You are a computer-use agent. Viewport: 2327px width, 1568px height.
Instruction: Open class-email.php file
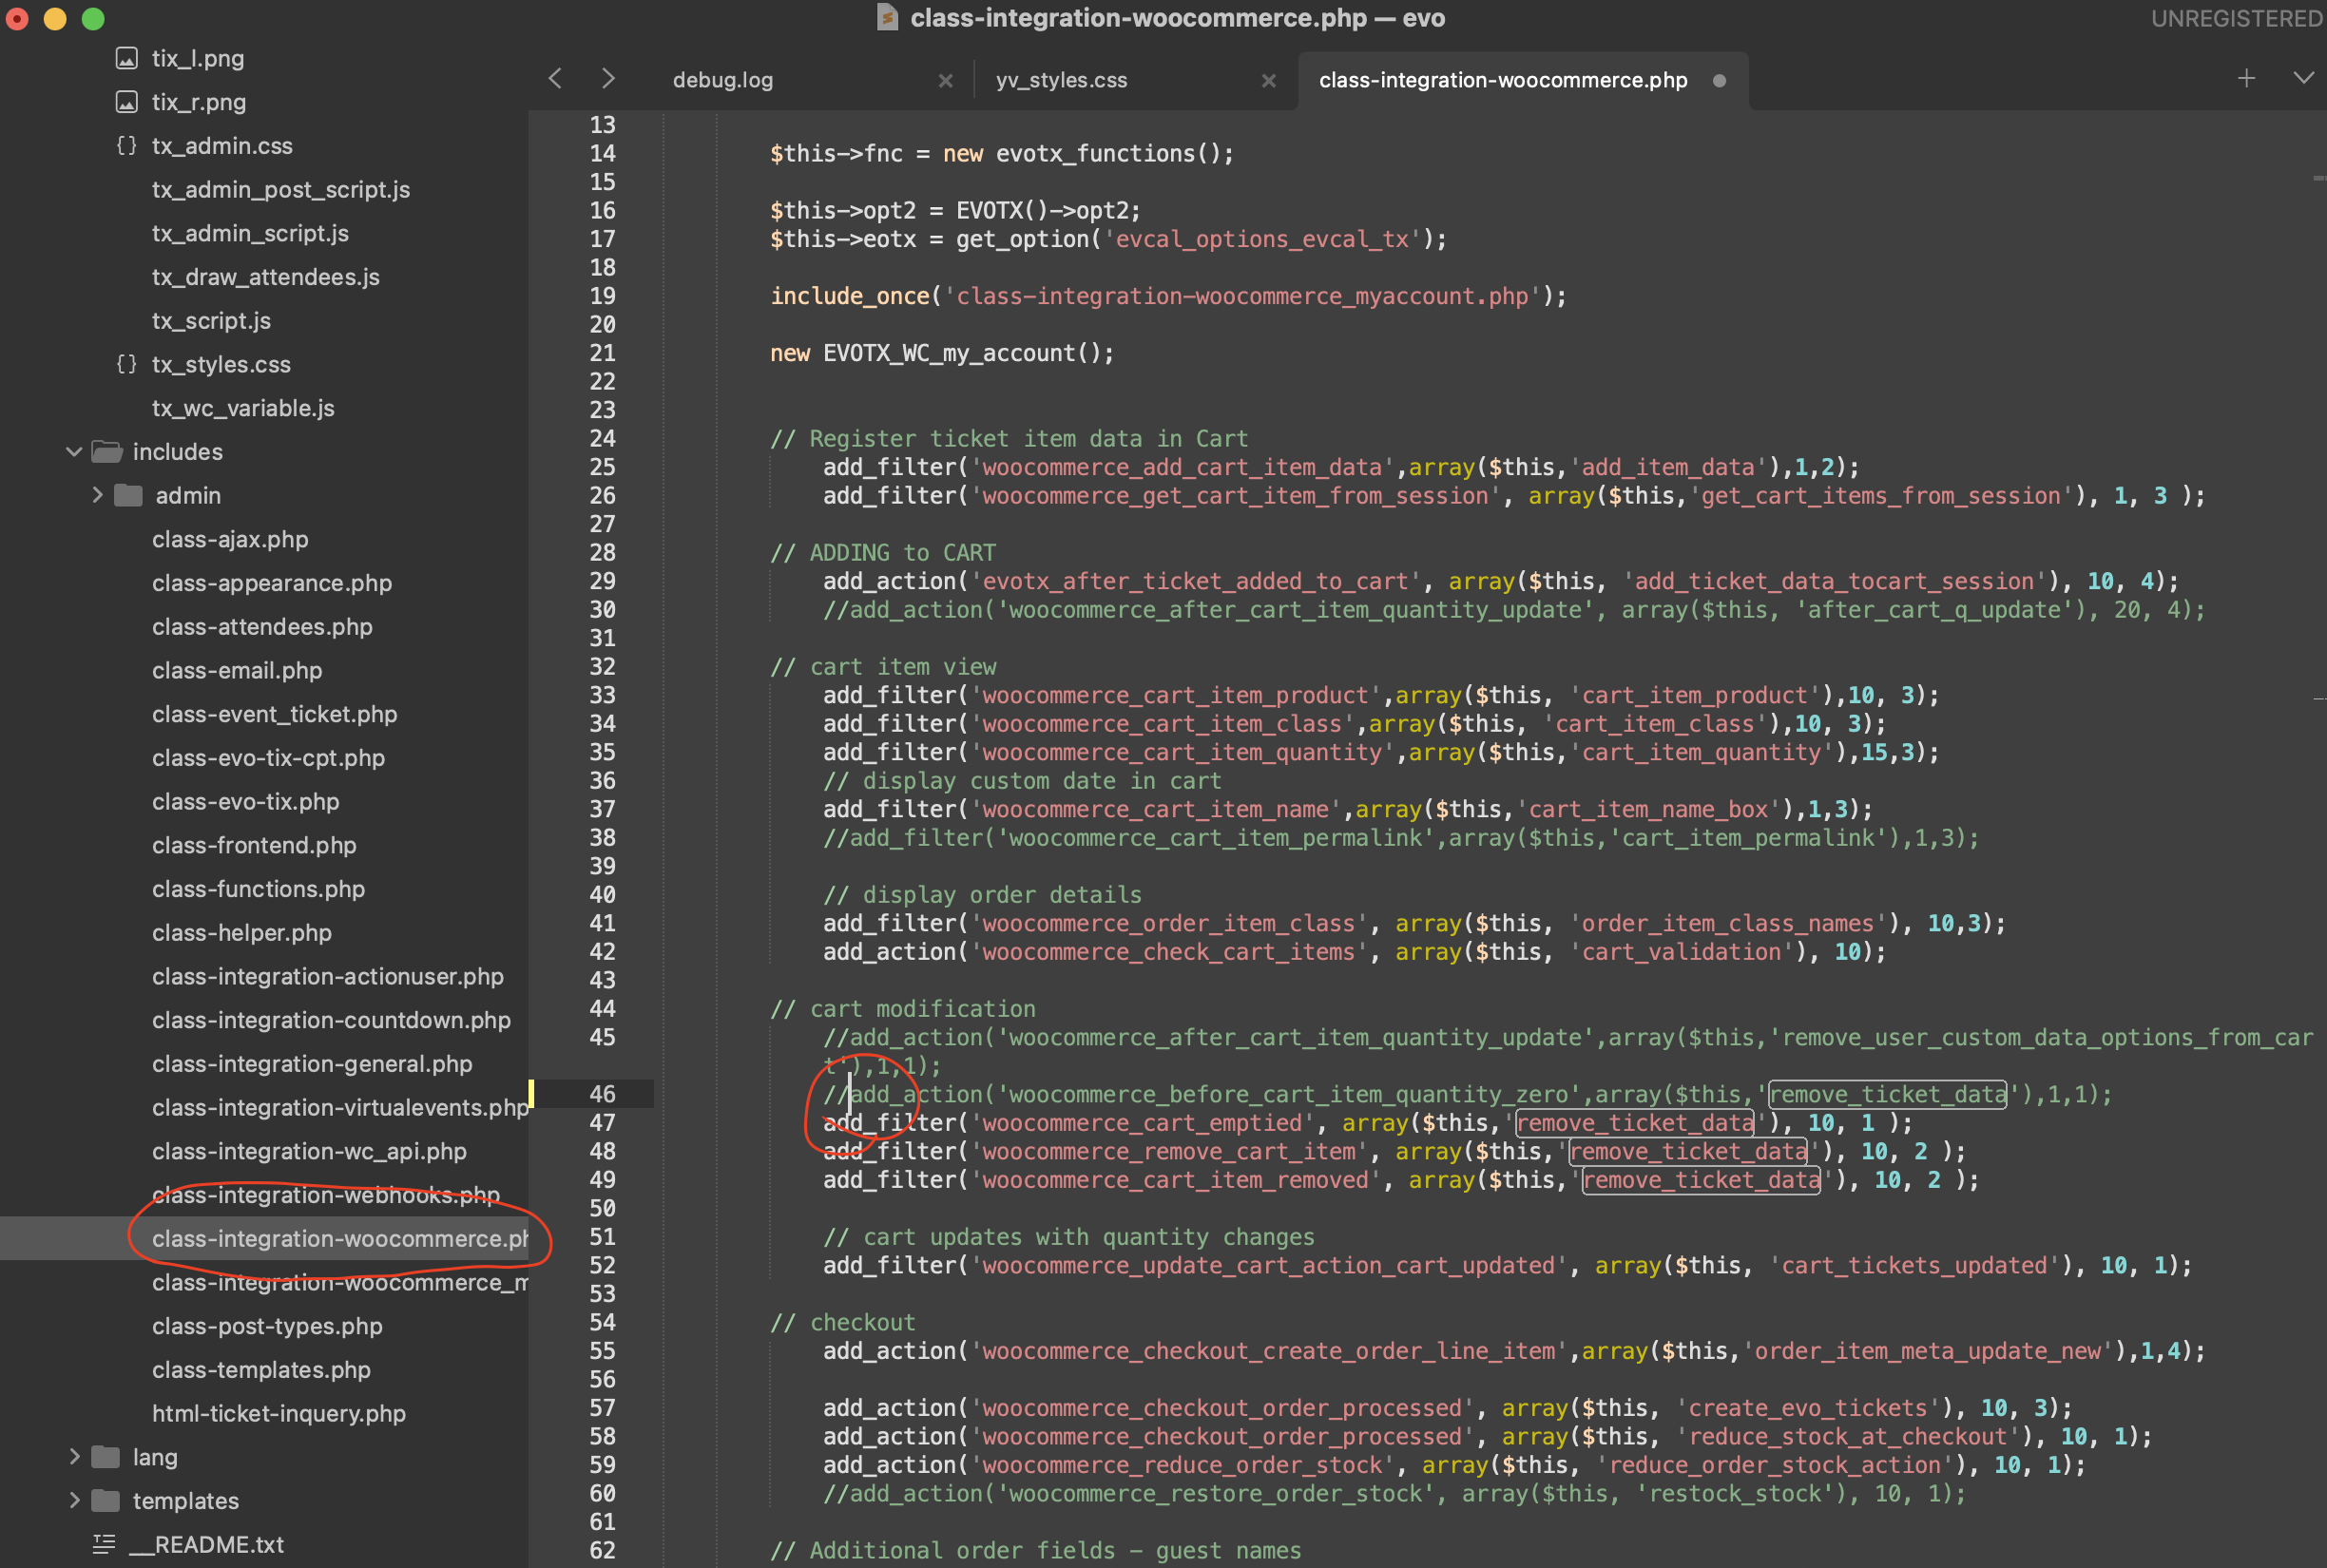pos(237,671)
